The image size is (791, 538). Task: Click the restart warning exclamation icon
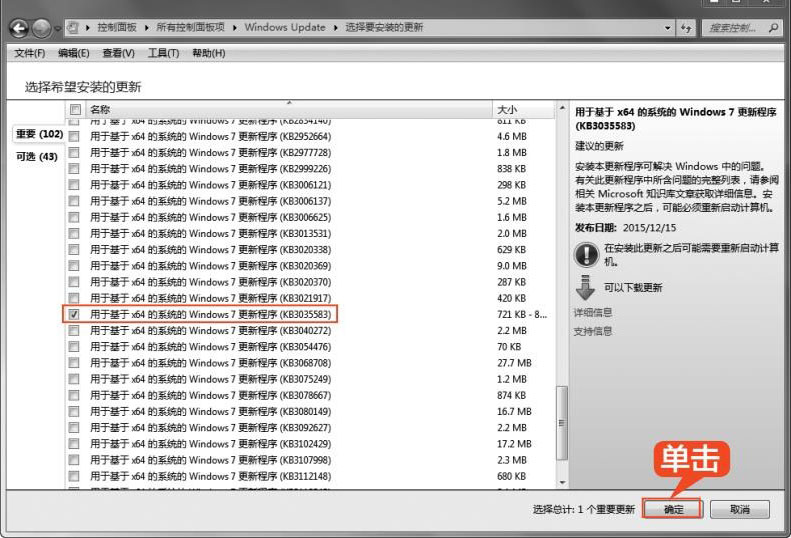pyautogui.click(x=586, y=254)
